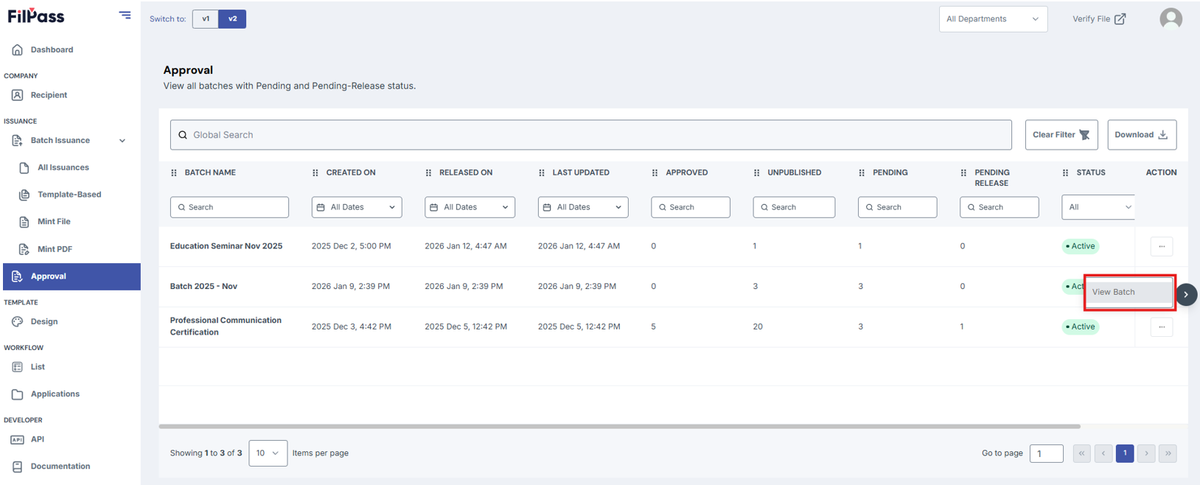Select the Approval sidebar item
Viewport: 1200px width, 485px height.
pos(72,276)
